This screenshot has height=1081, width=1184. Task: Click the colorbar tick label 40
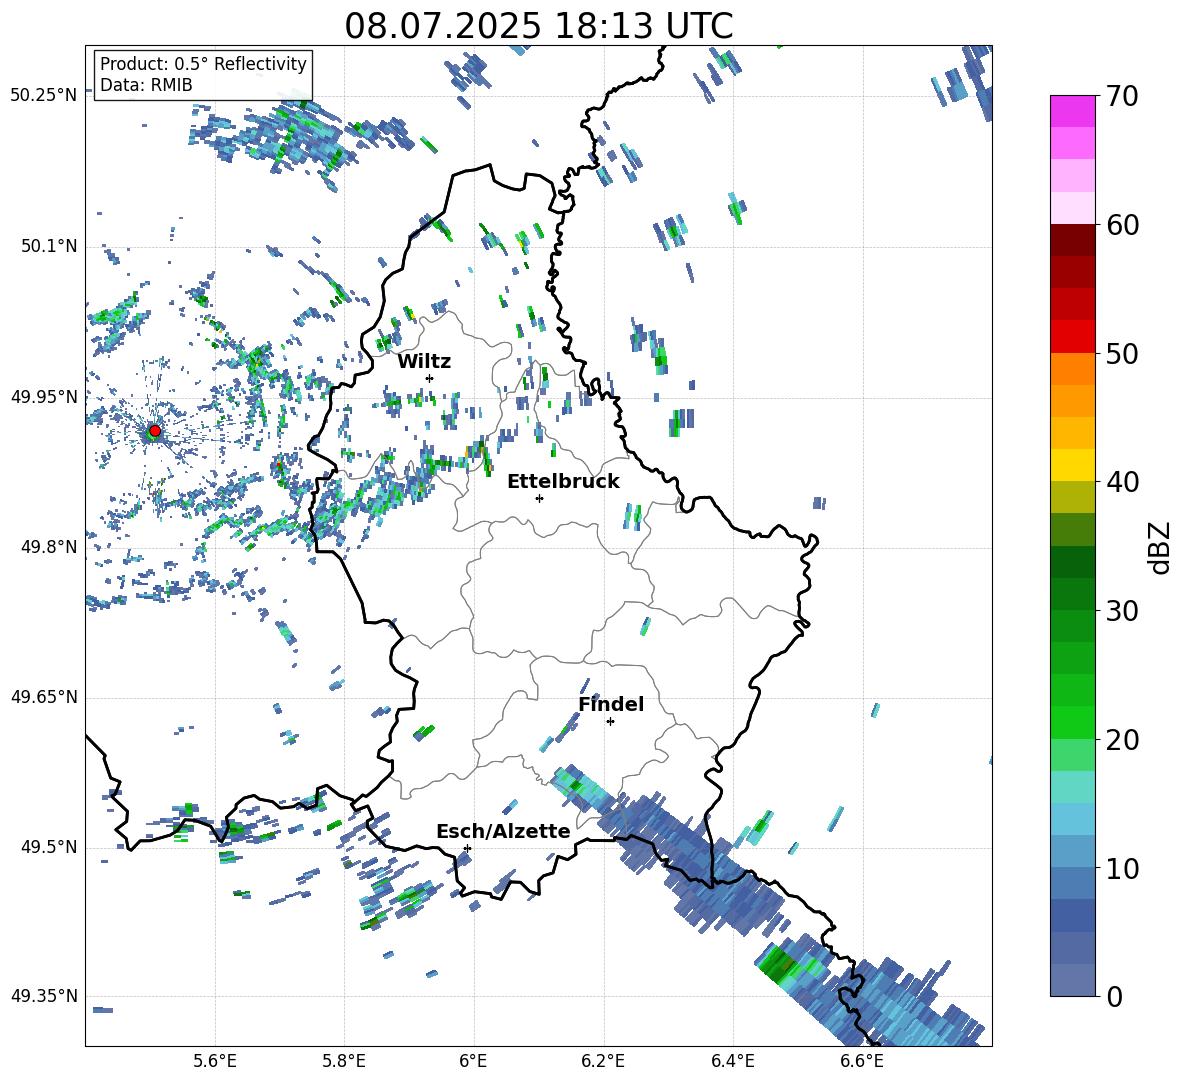pos(1122,482)
